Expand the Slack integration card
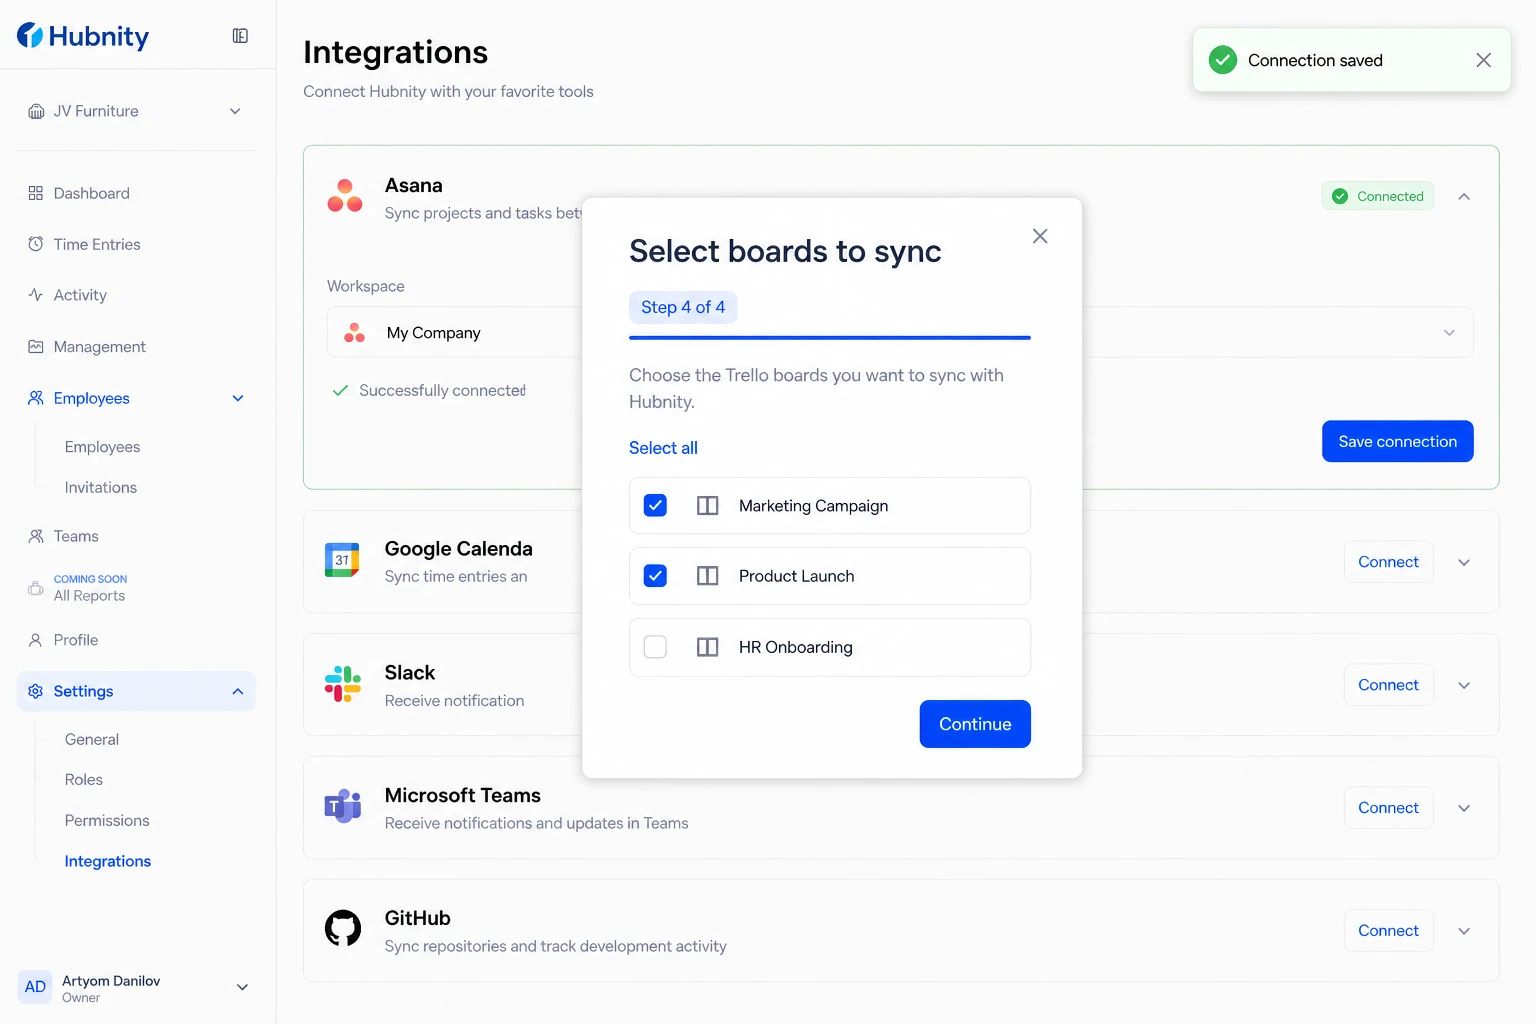This screenshot has height=1024, width=1536. (x=1464, y=686)
